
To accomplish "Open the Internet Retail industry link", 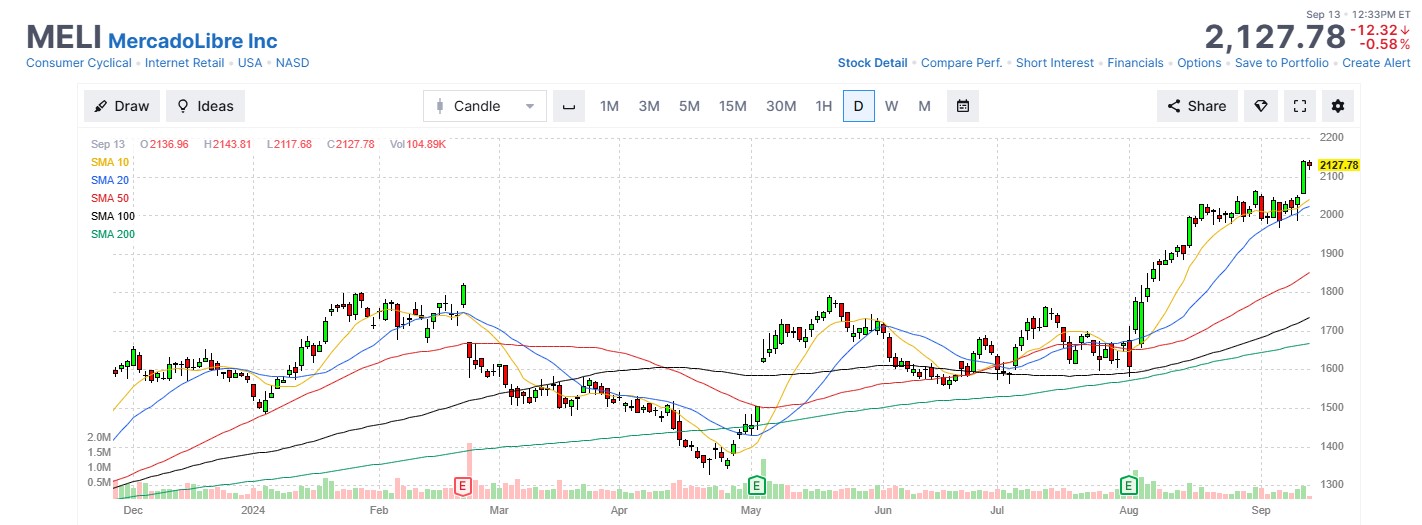I will (x=185, y=63).
